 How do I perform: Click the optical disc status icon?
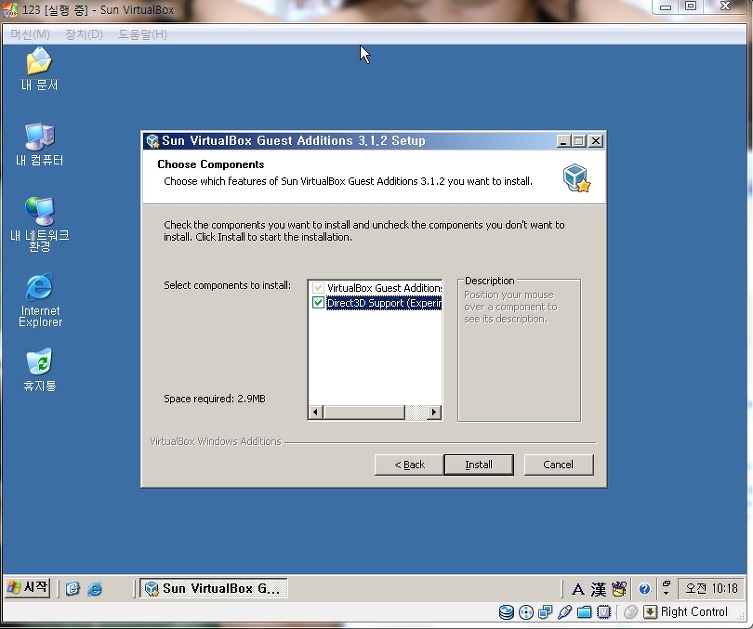point(526,612)
